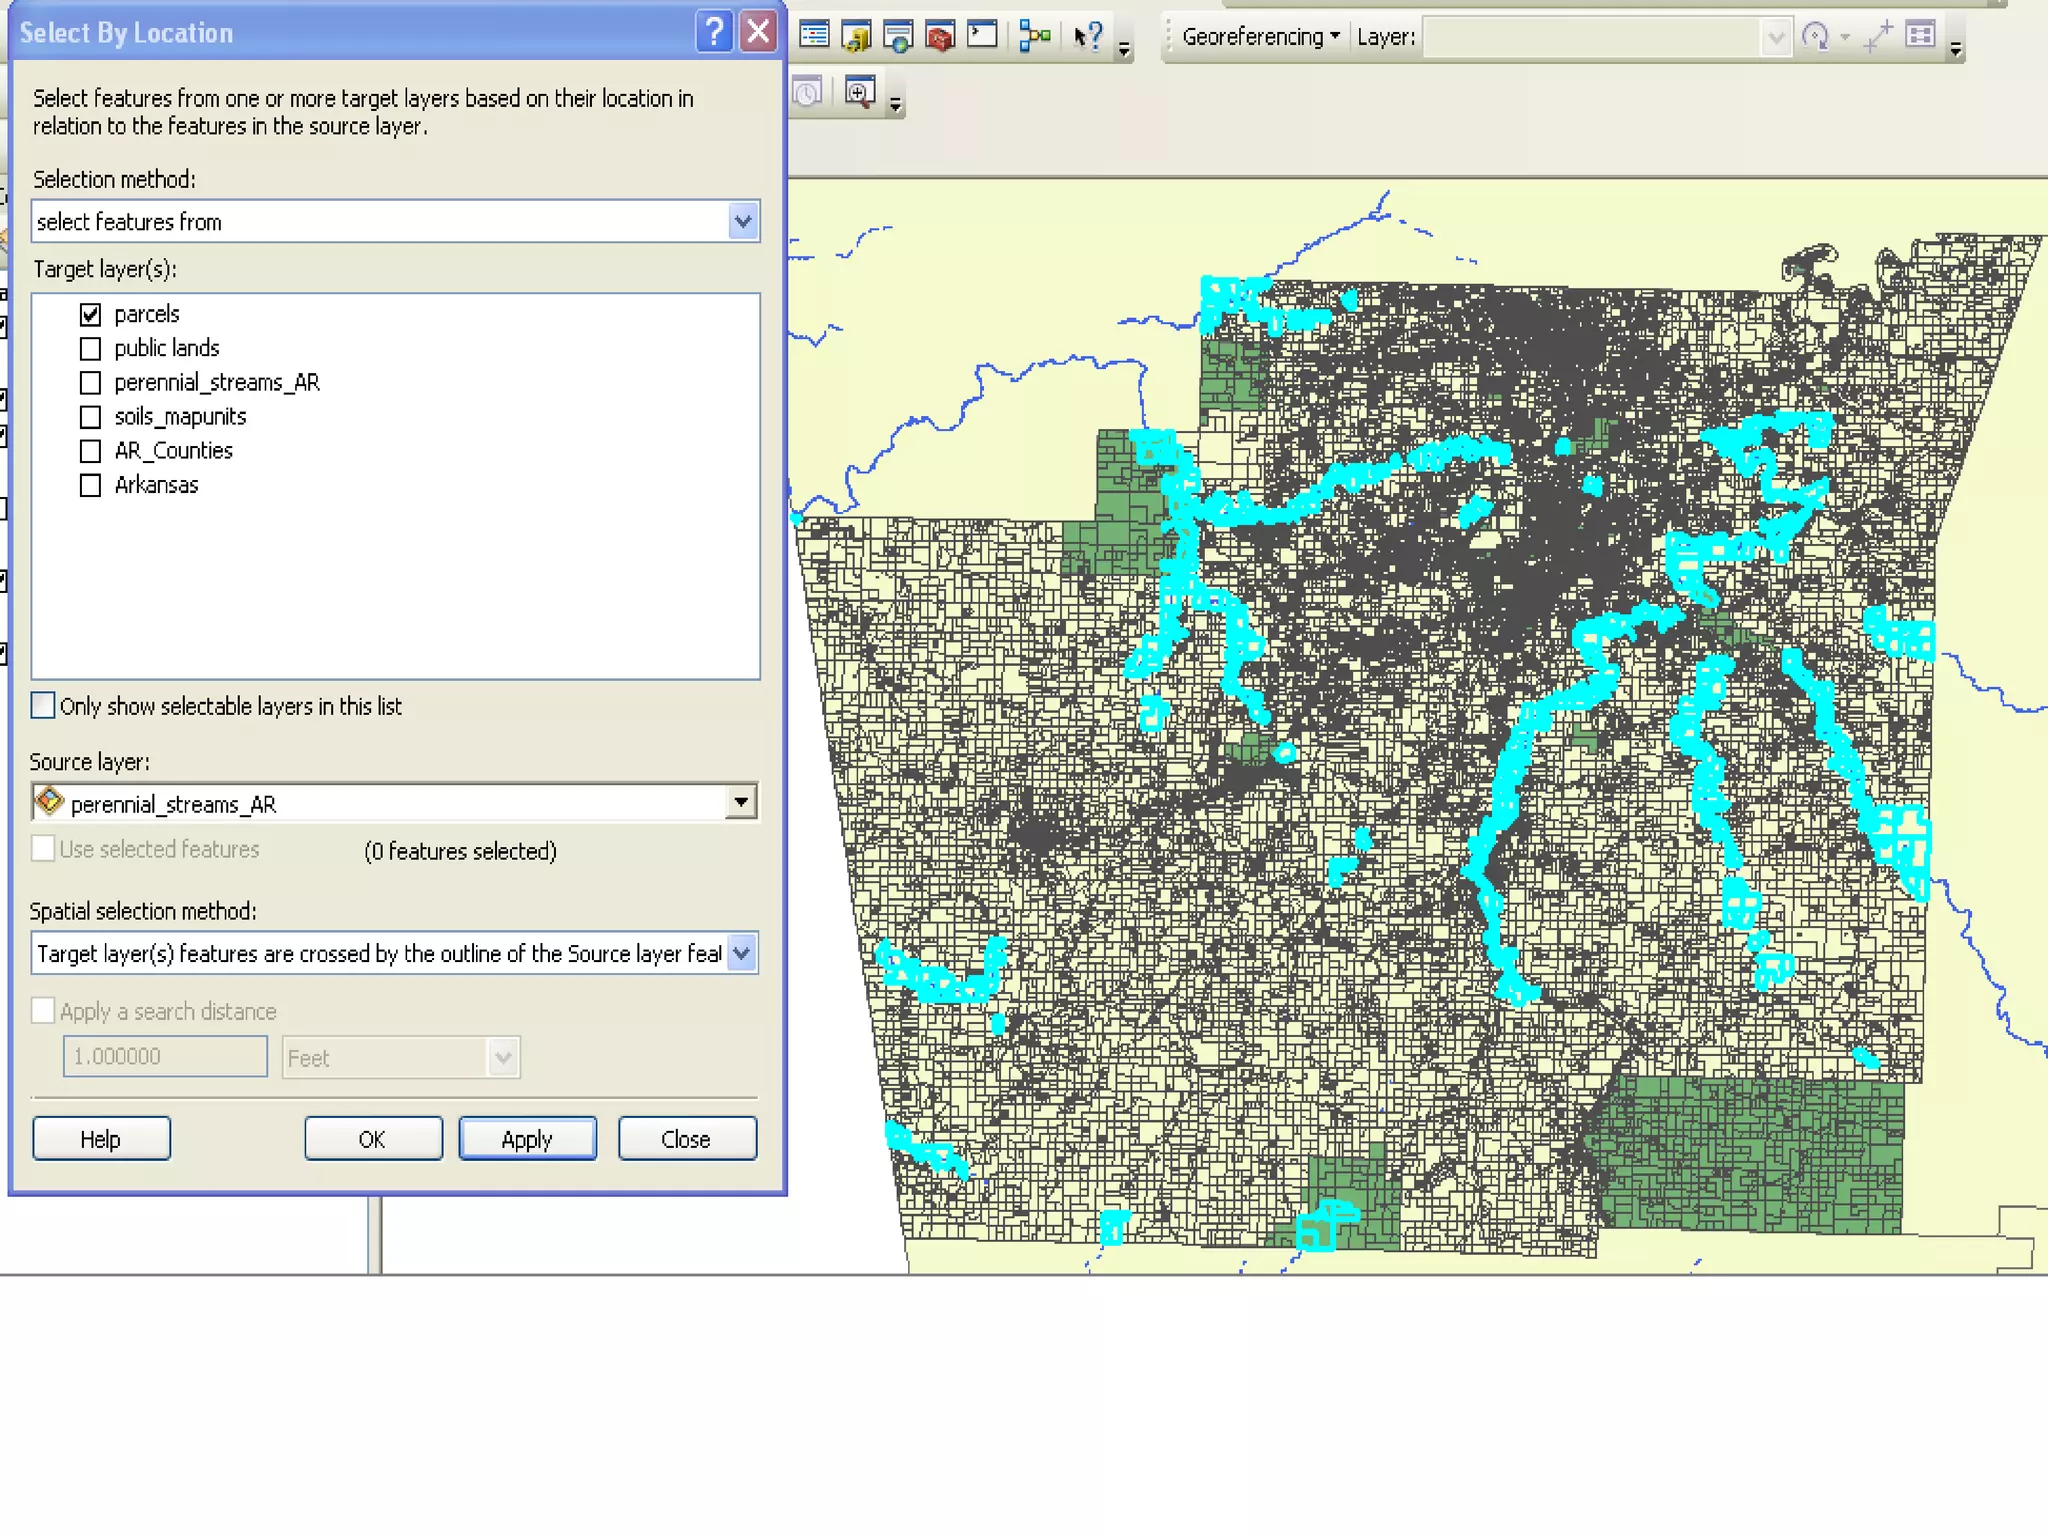The width and height of the screenshot is (2048, 1536).
Task: Open the Source layer dropdown
Action: [x=740, y=802]
